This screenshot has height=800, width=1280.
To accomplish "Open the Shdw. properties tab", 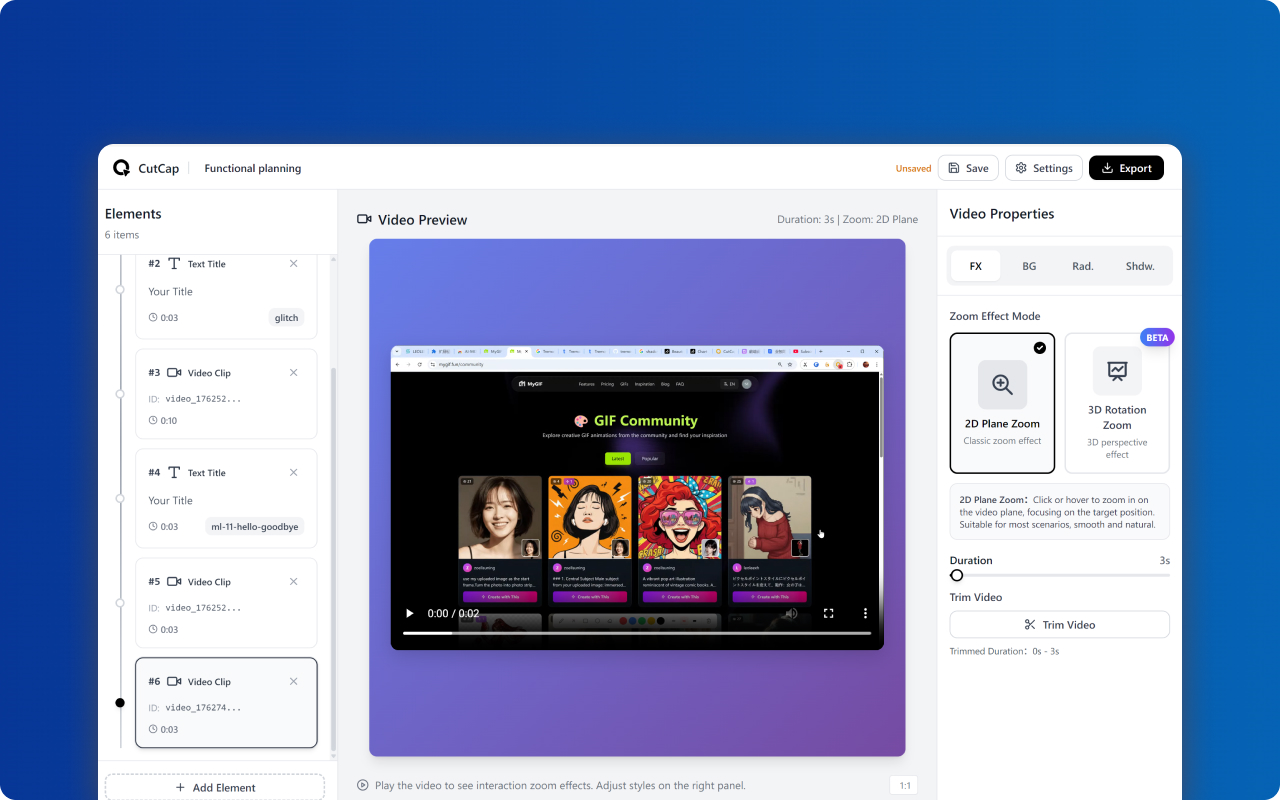I will 1140,265.
